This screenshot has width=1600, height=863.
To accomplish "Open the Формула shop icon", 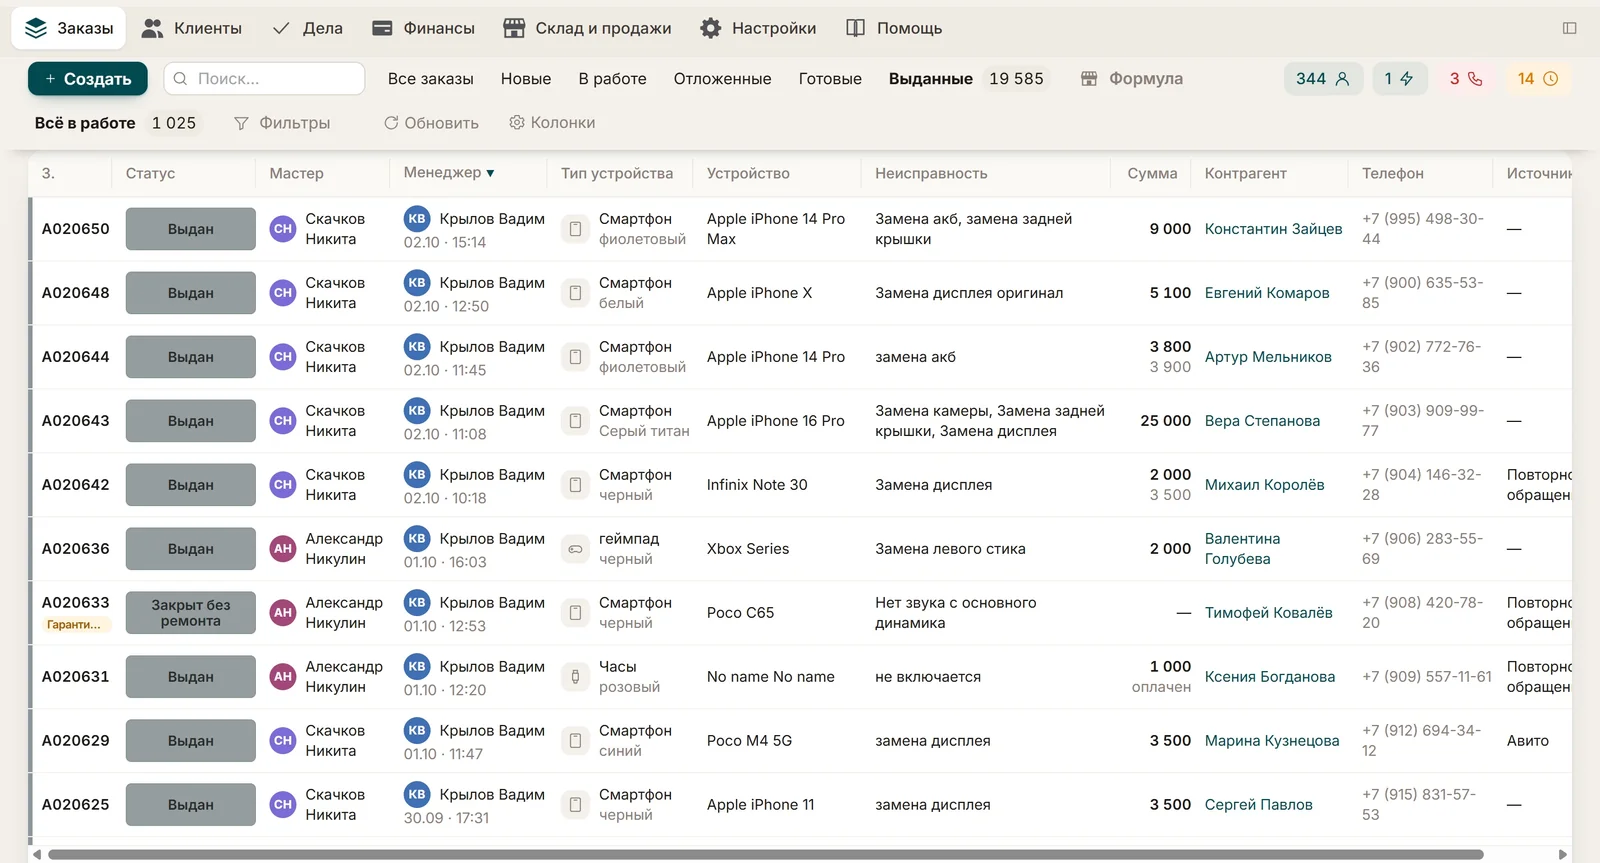I will click(1089, 79).
